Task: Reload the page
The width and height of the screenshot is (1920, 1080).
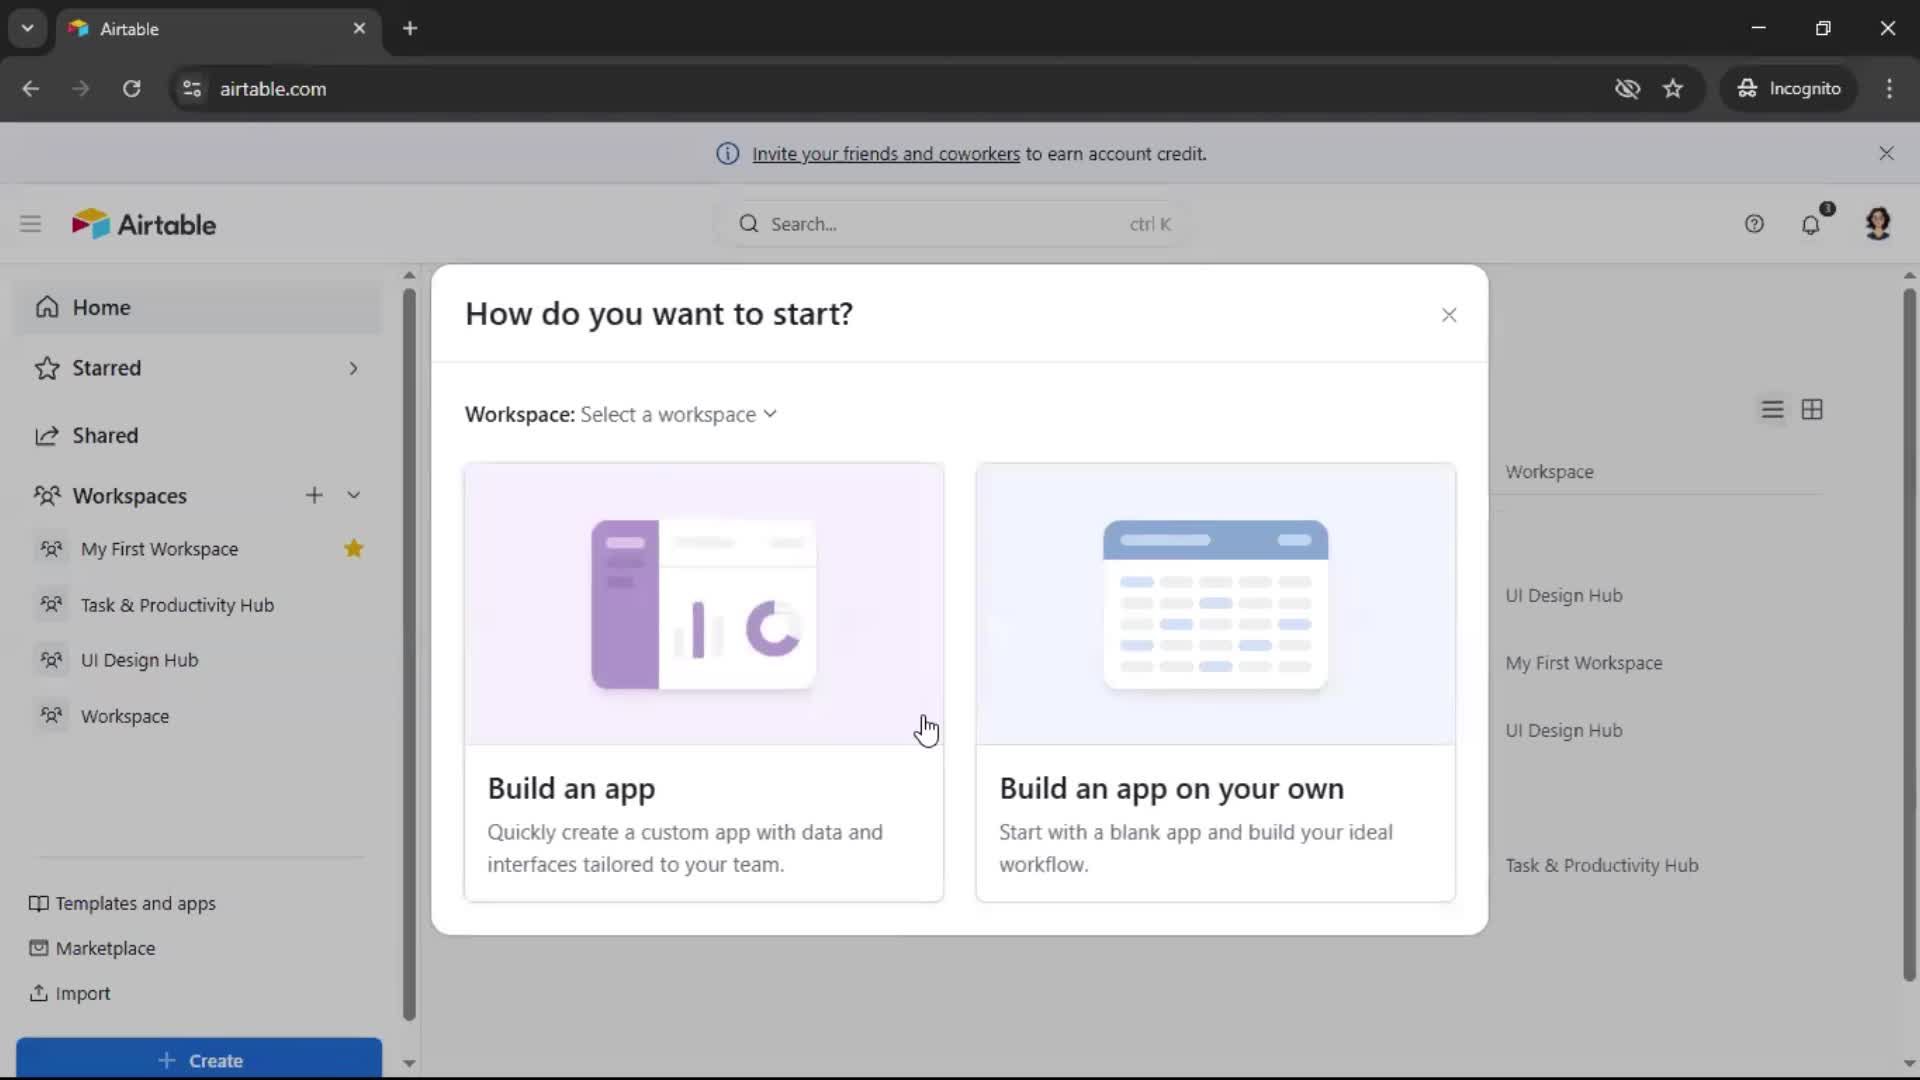Action: pyautogui.click(x=131, y=88)
